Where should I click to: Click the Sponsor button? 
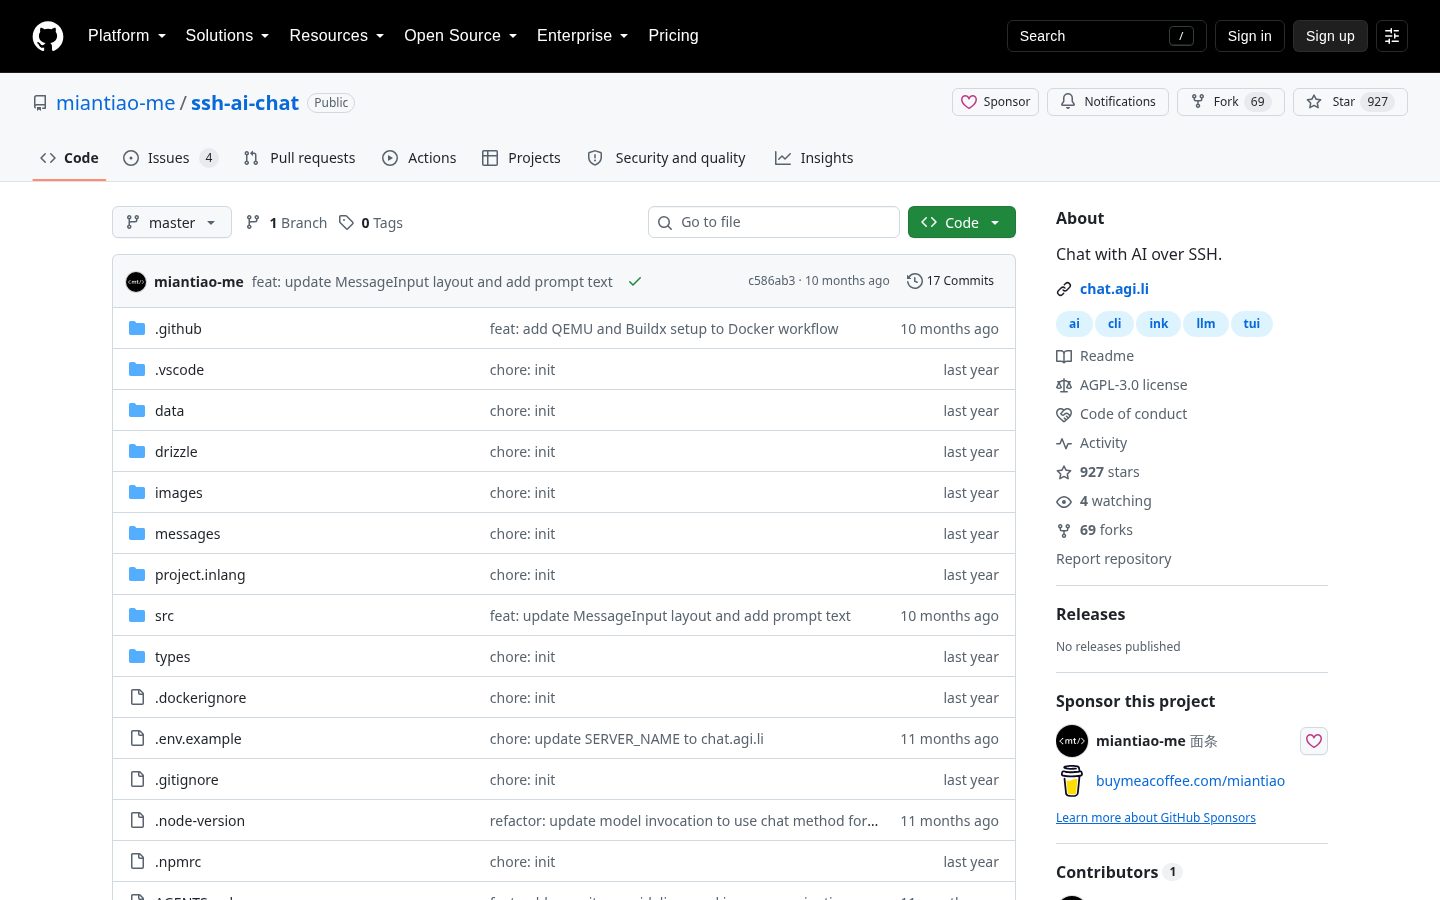click(996, 102)
